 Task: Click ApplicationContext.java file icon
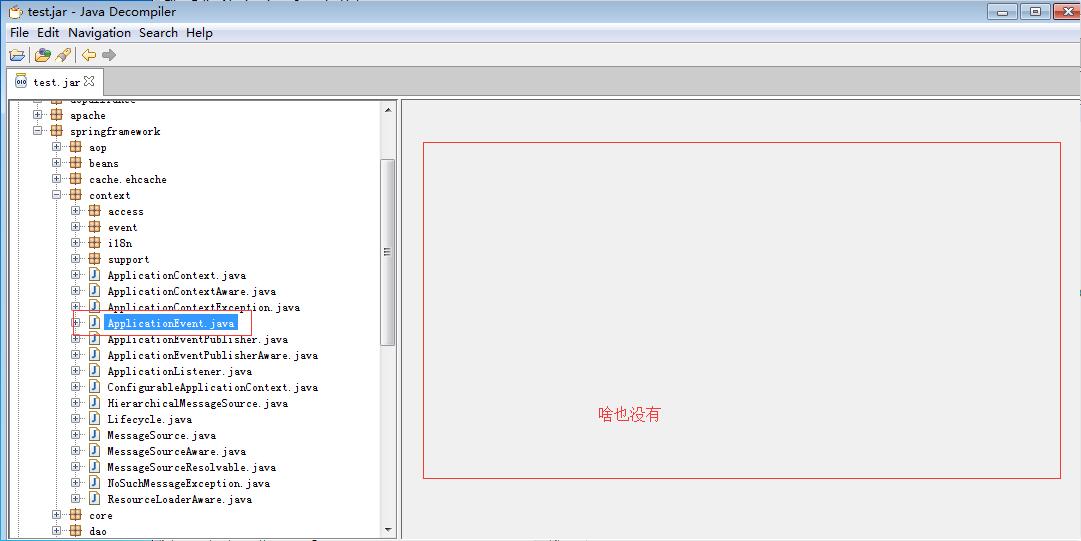pos(94,275)
